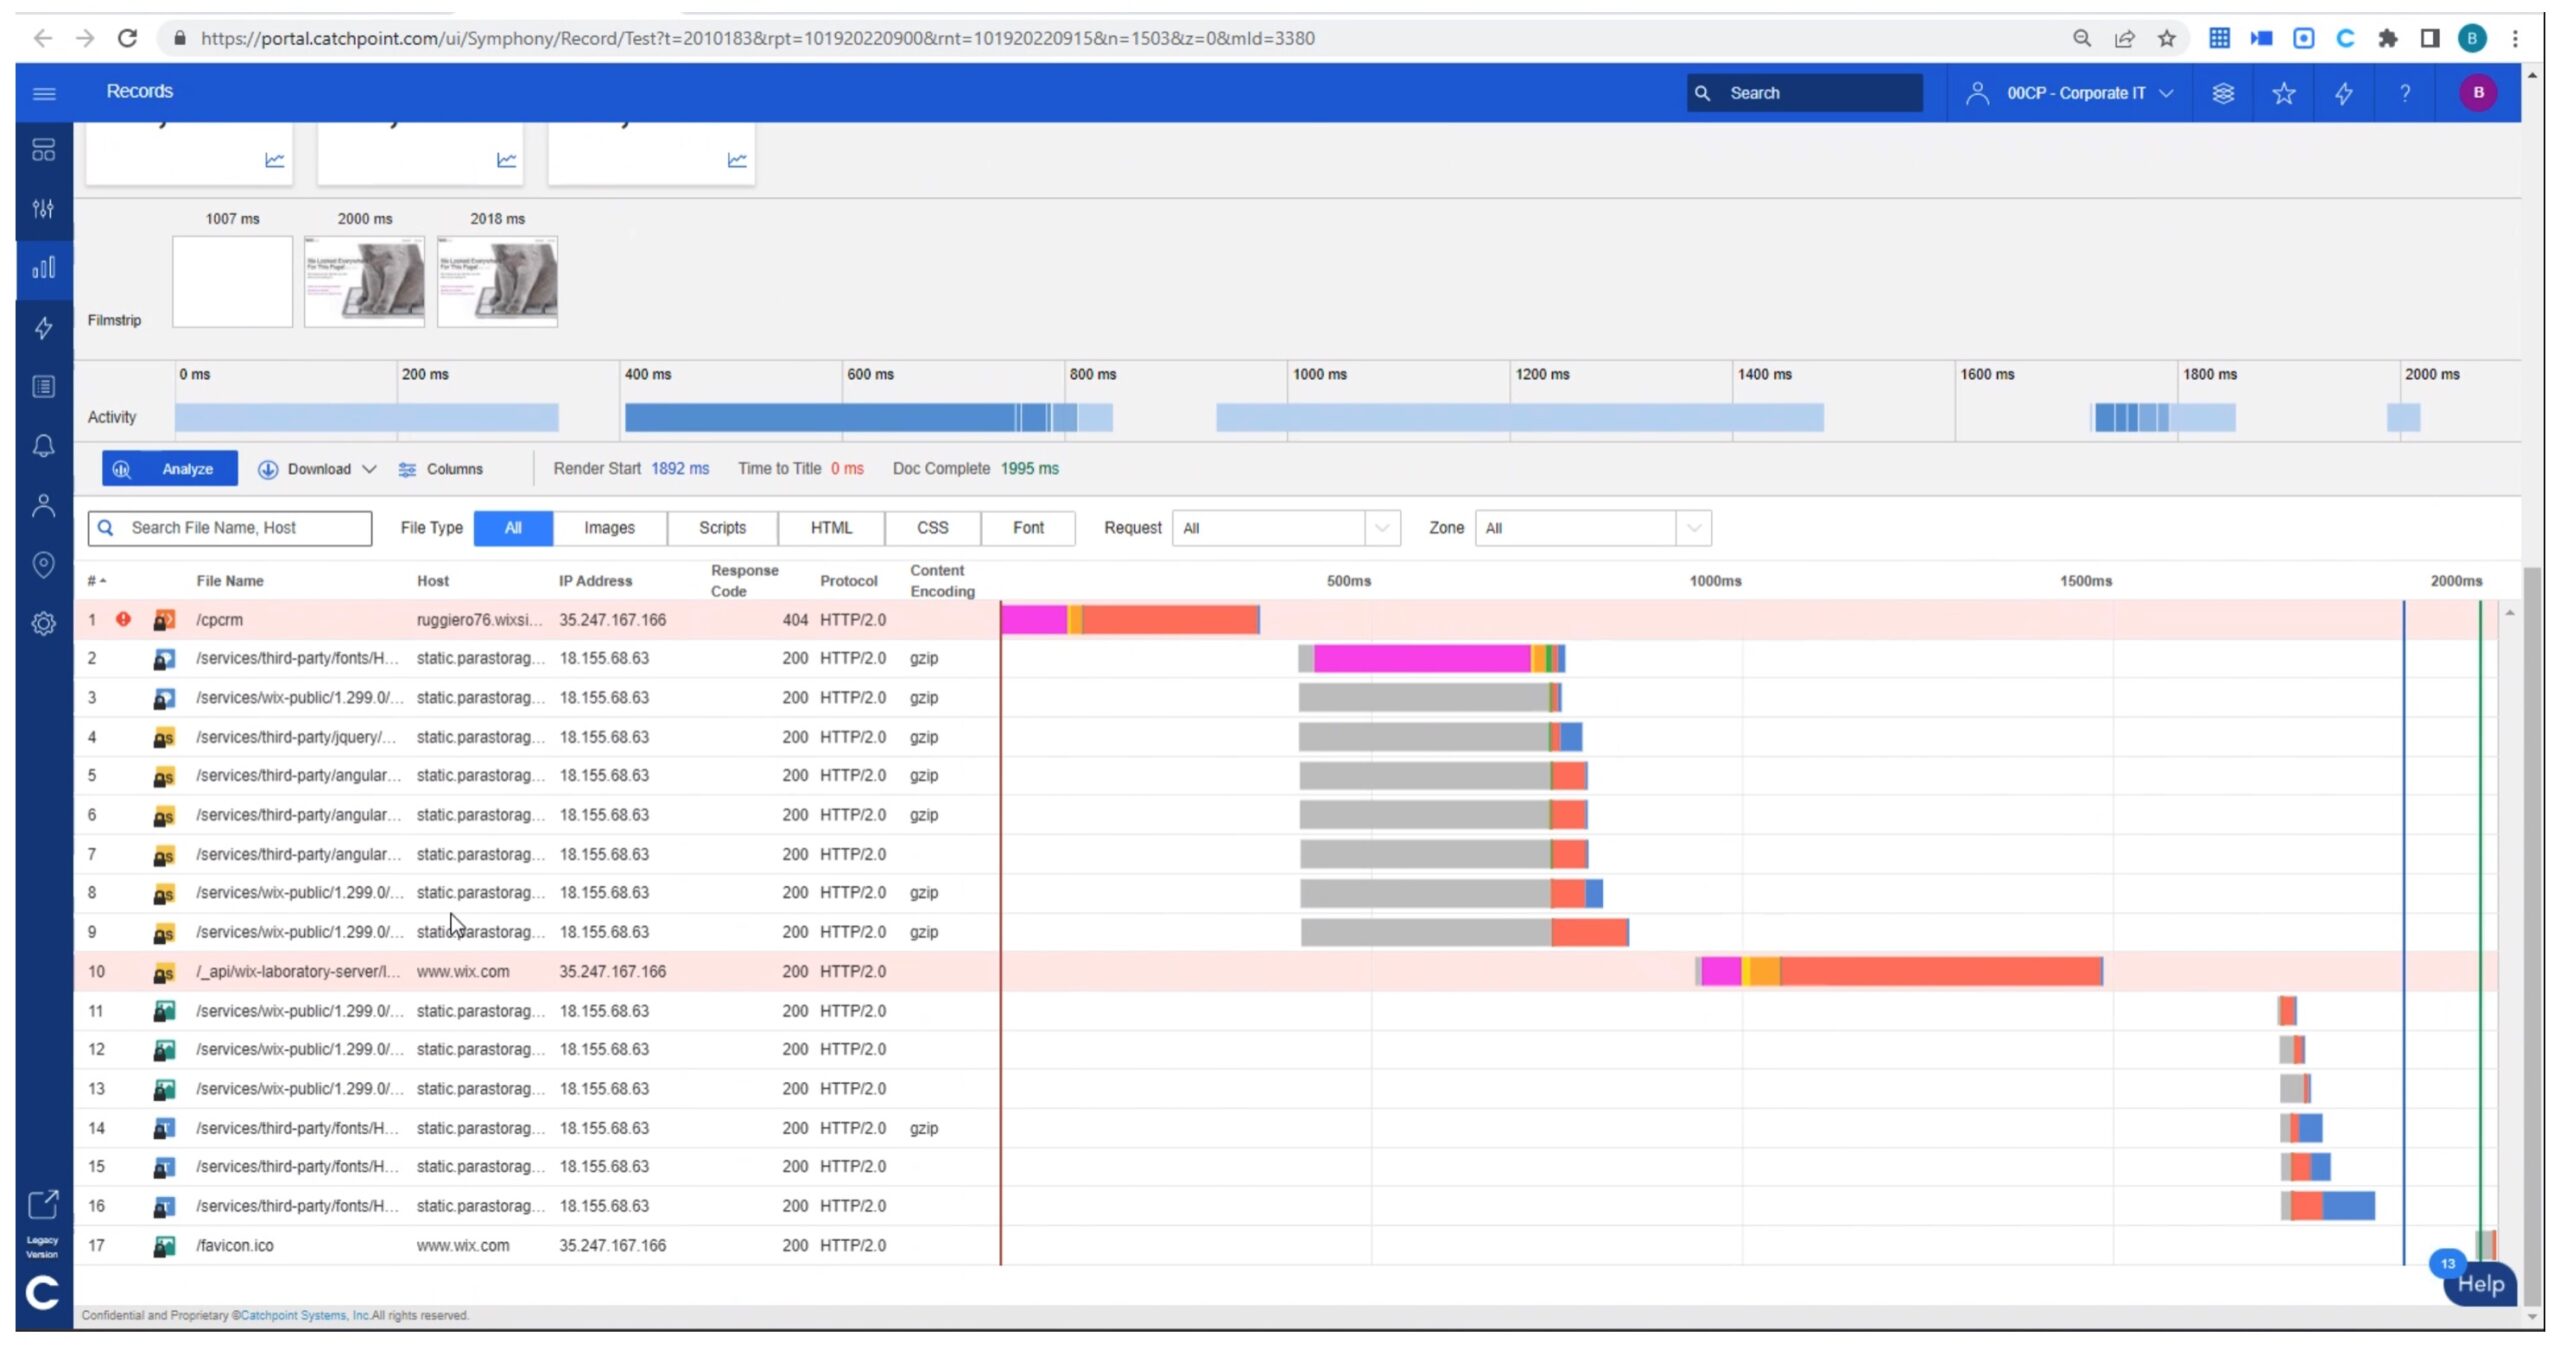Click the star favorites icon in the top bar

point(2283,93)
